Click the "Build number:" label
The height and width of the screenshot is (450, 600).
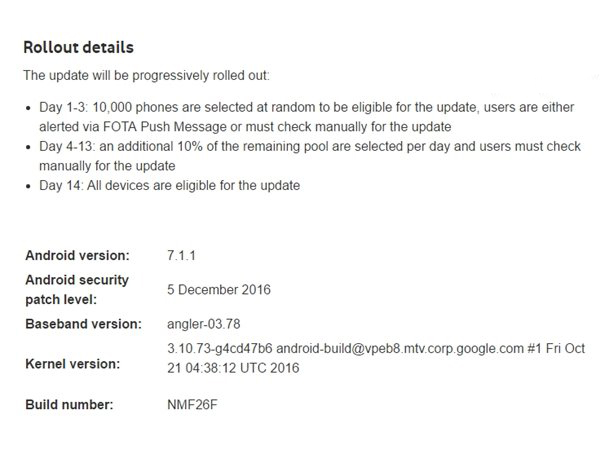[x=68, y=405]
